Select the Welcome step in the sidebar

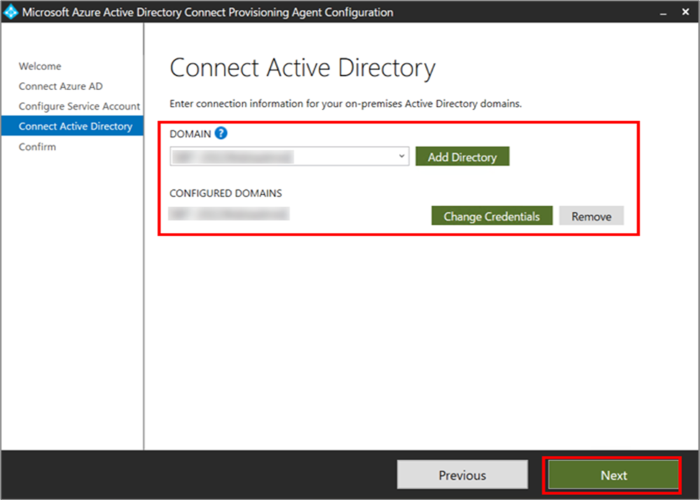click(x=40, y=66)
